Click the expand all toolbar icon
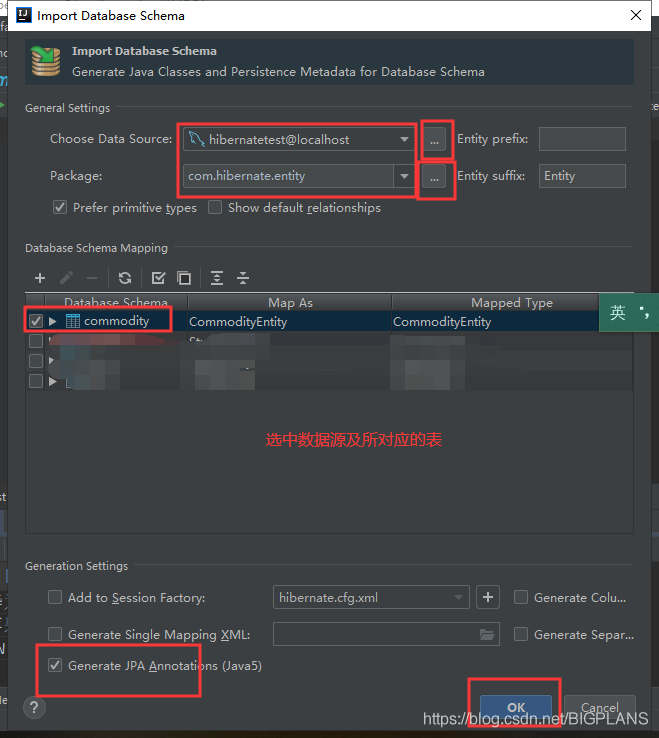 [x=217, y=278]
